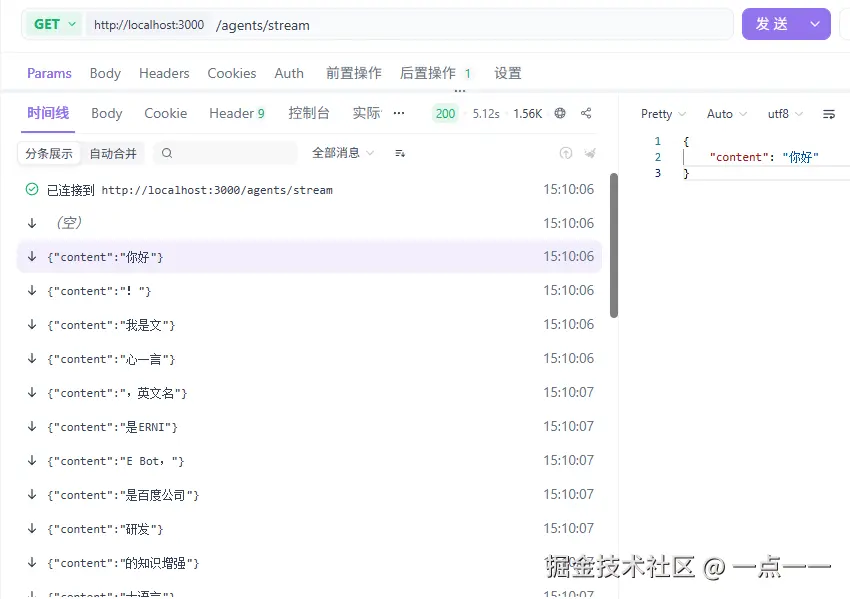Switch to the Params tab
Viewport: 850px width, 599px height.
(x=49, y=73)
